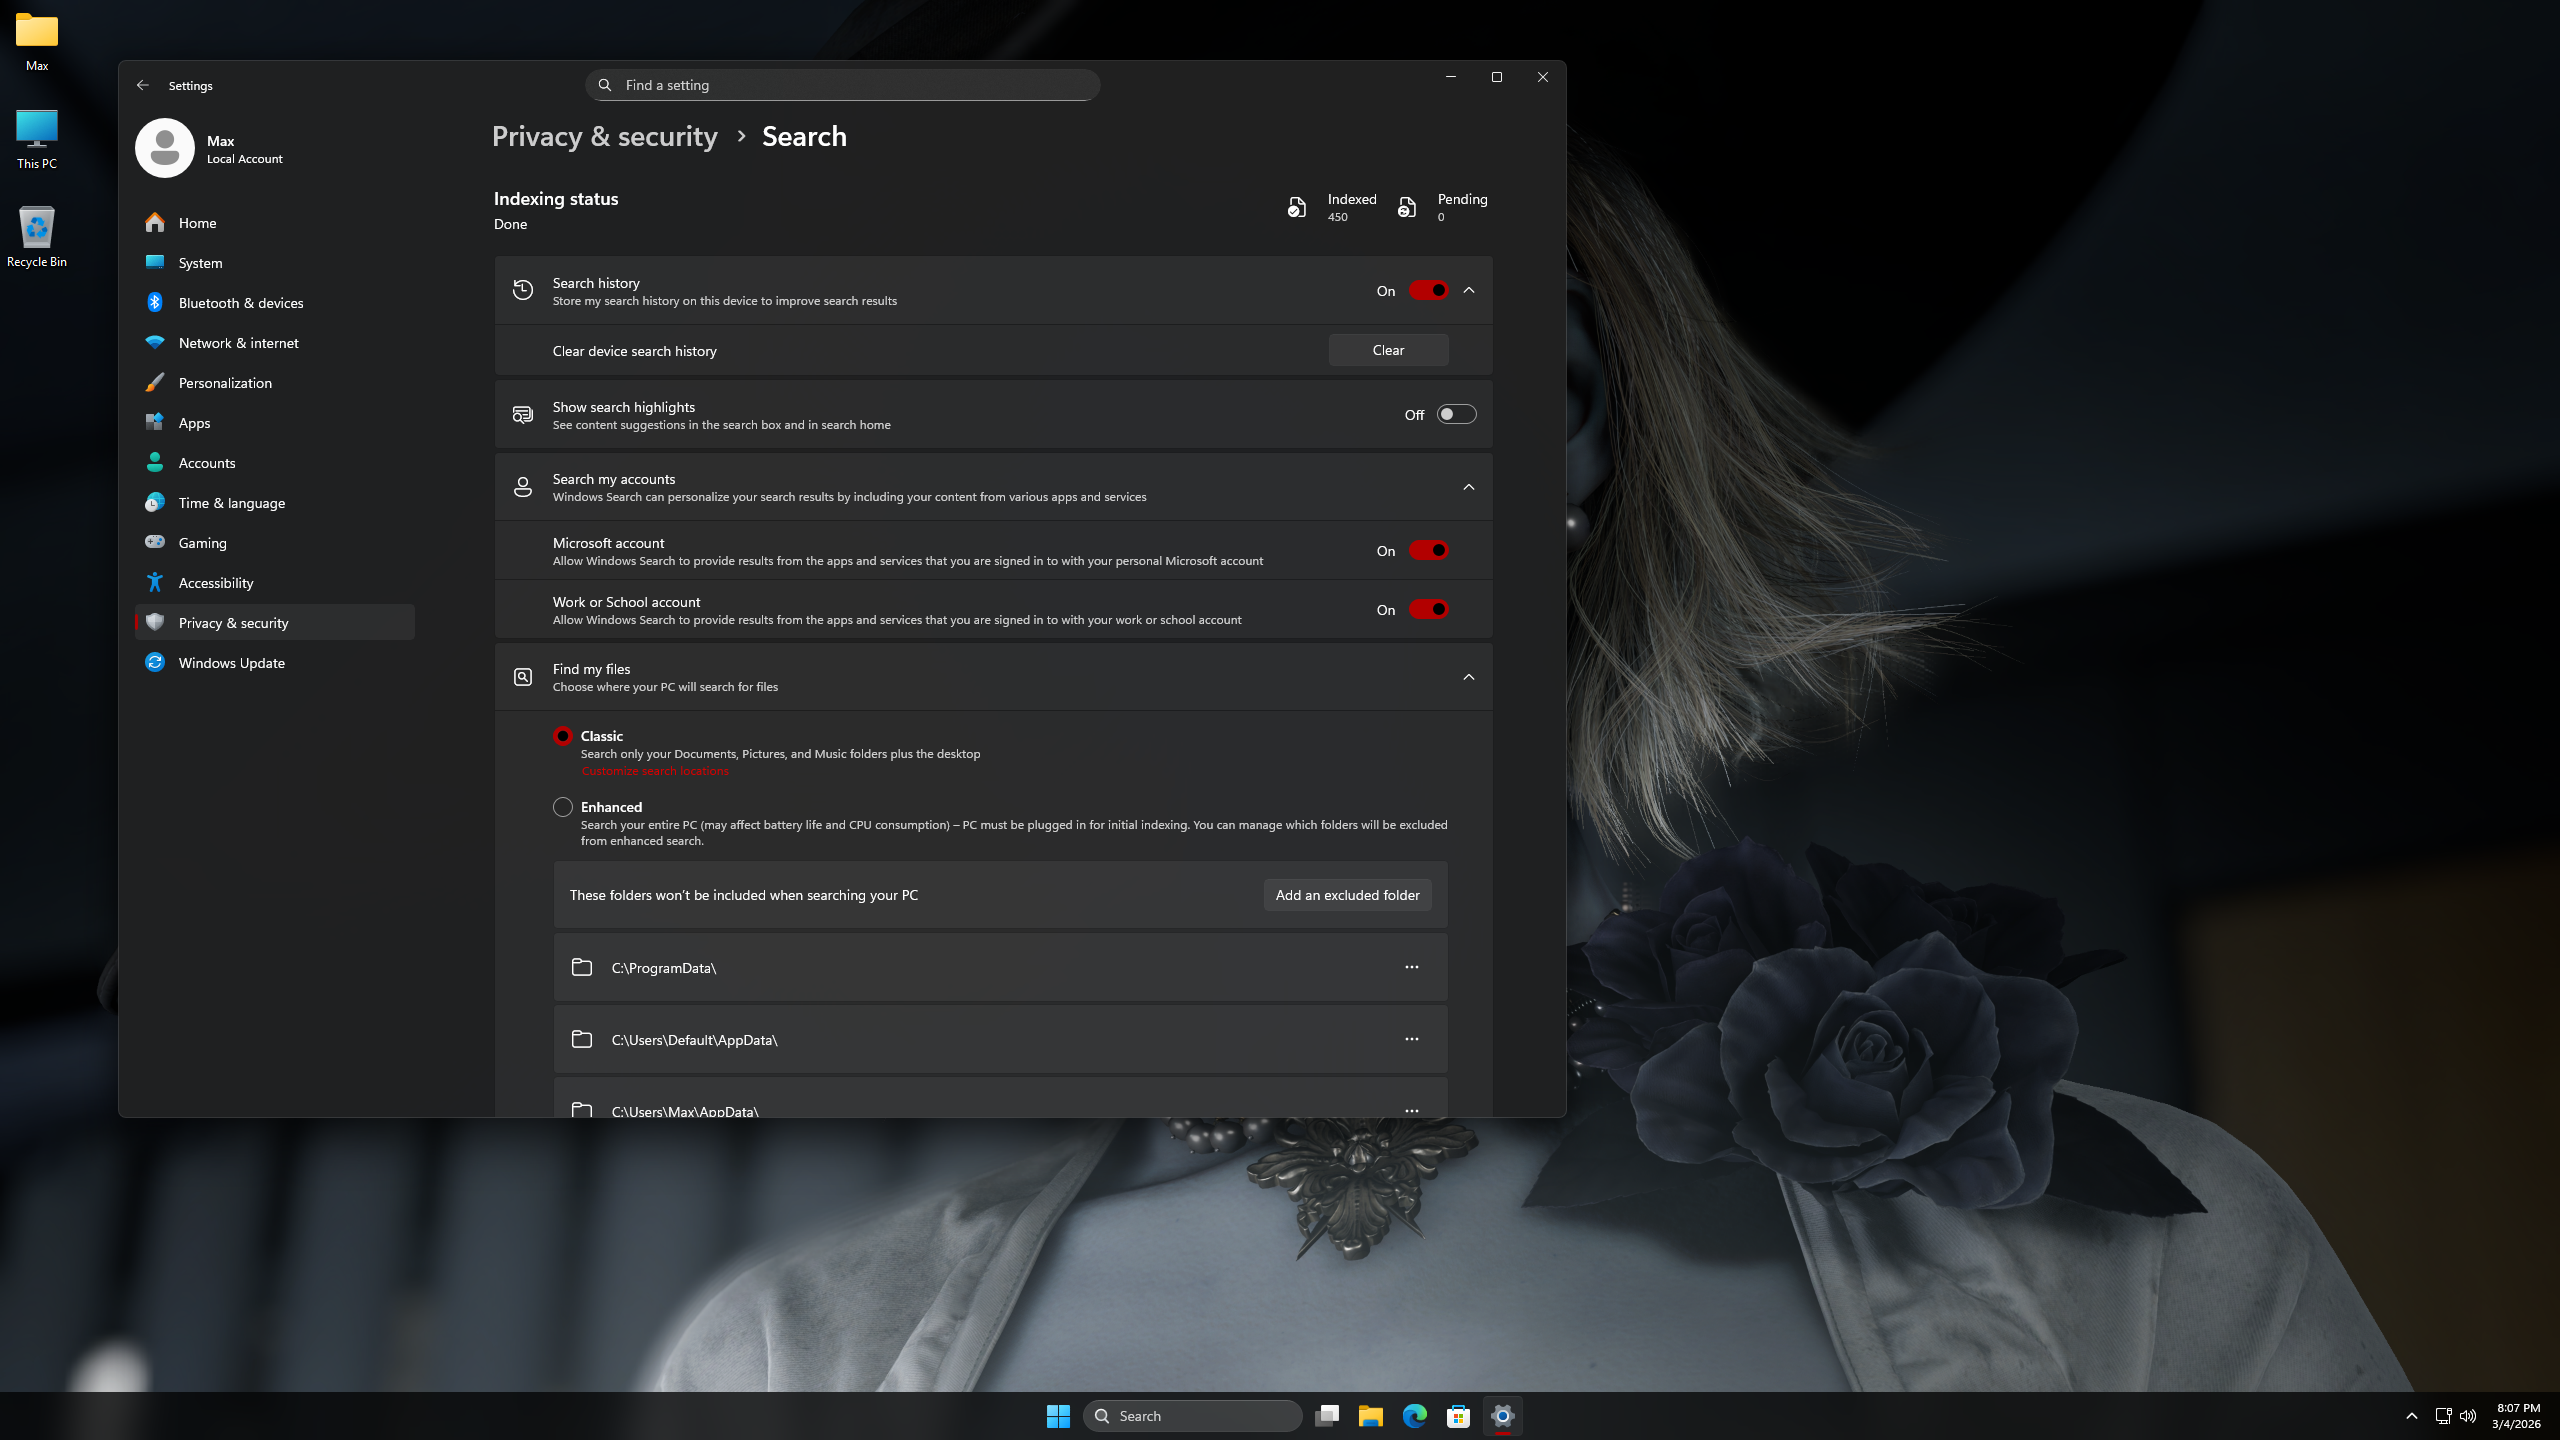Screen dimensions: 2560x1440
Task: Open the taskbar clock and date
Action: (x=2516, y=1416)
